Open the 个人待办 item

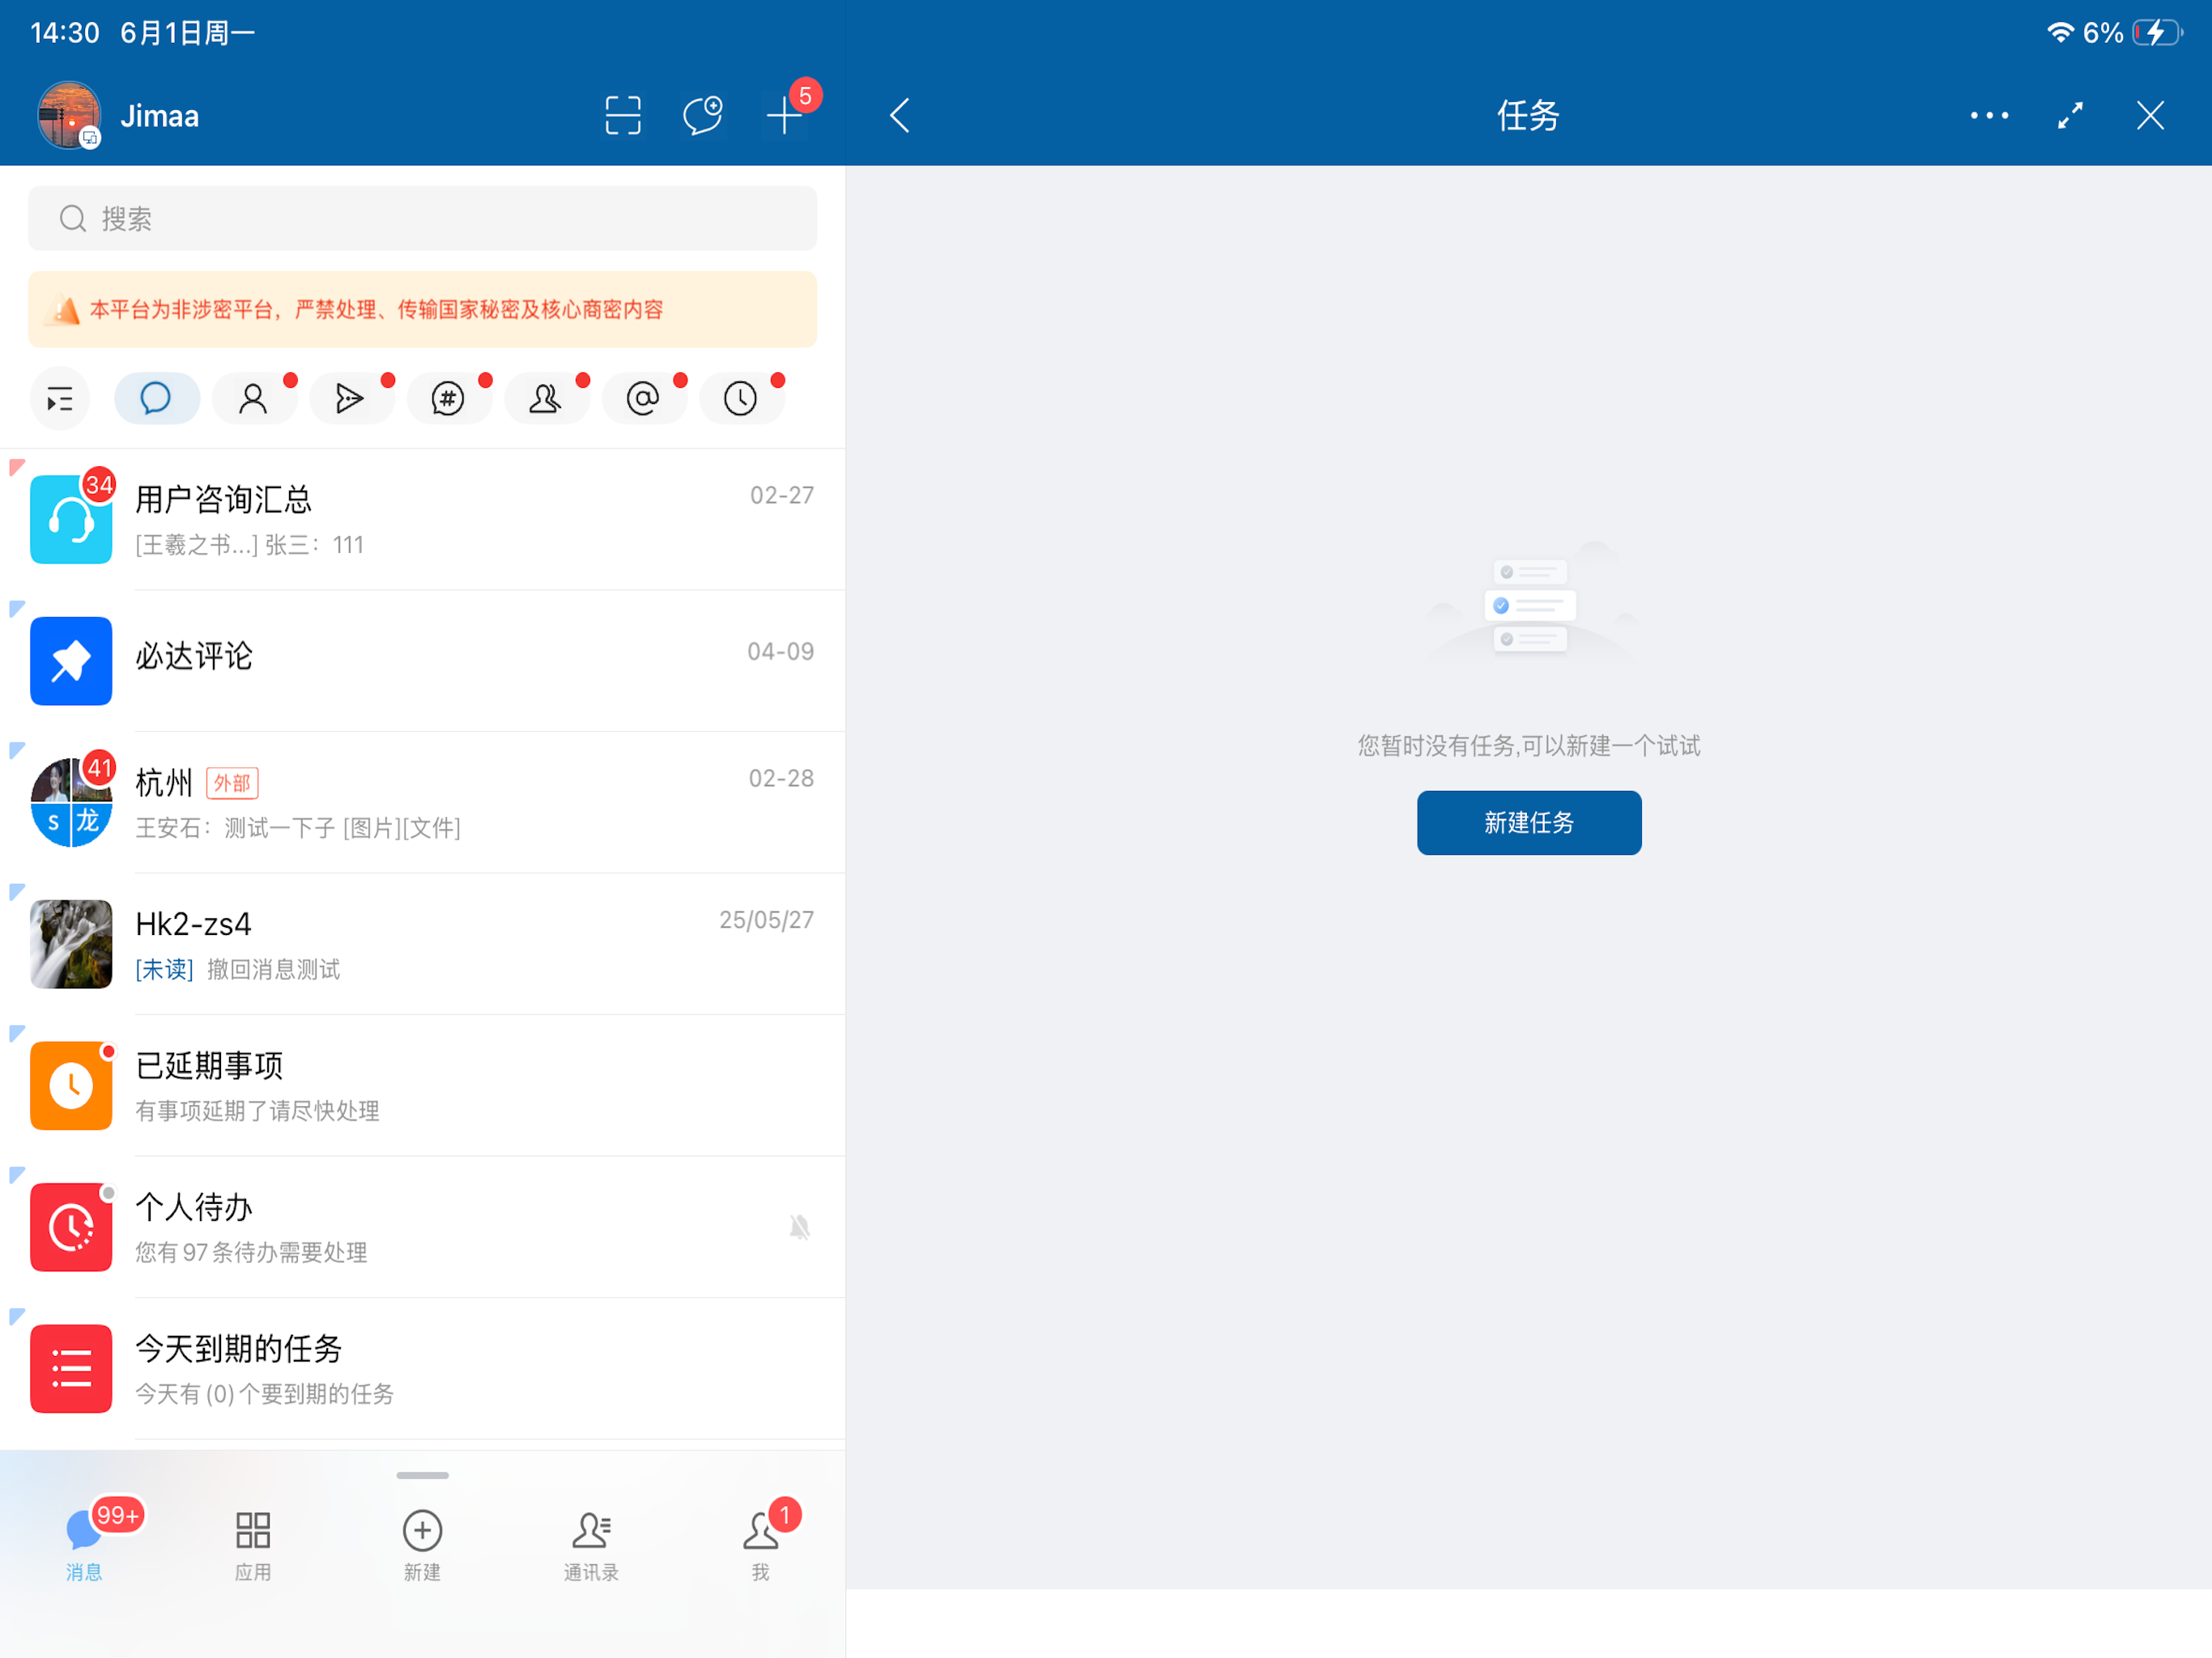point(423,1227)
